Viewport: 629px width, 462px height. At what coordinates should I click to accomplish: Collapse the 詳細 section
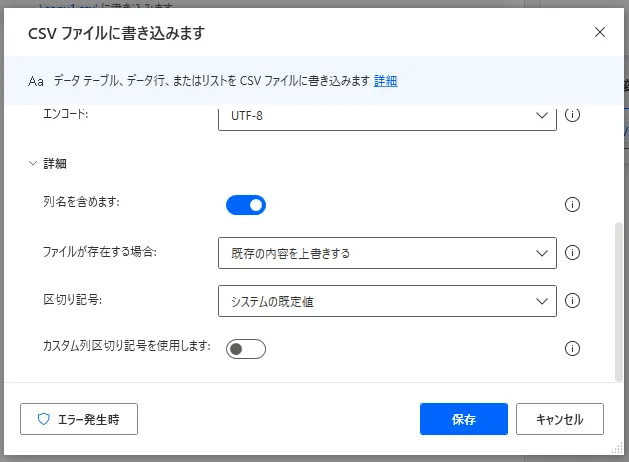pos(34,162)
